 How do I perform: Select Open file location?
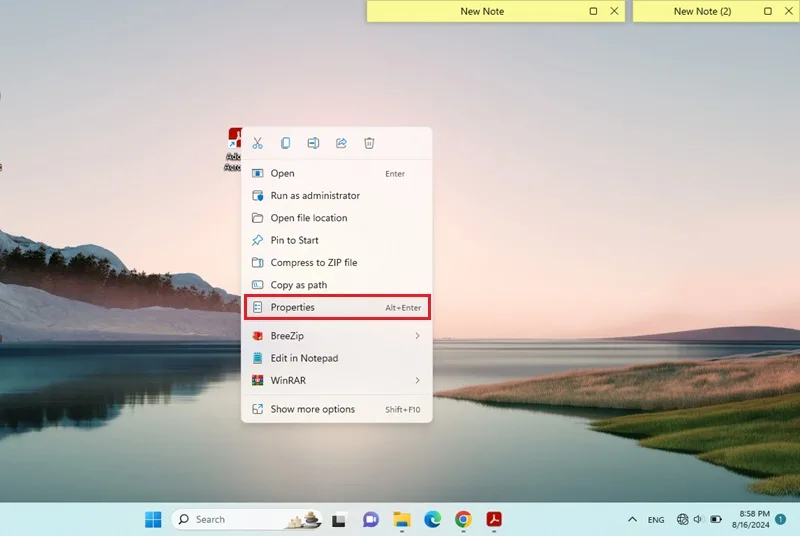(337, 218)
